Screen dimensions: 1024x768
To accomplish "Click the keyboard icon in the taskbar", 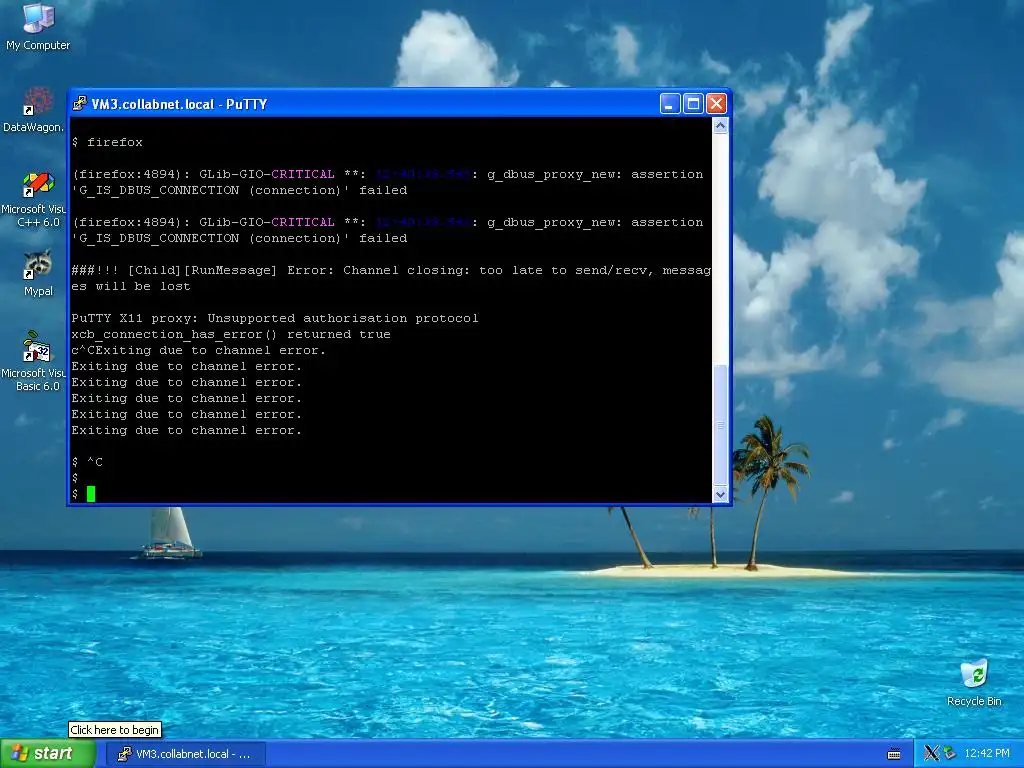I will tap(894, 754).
